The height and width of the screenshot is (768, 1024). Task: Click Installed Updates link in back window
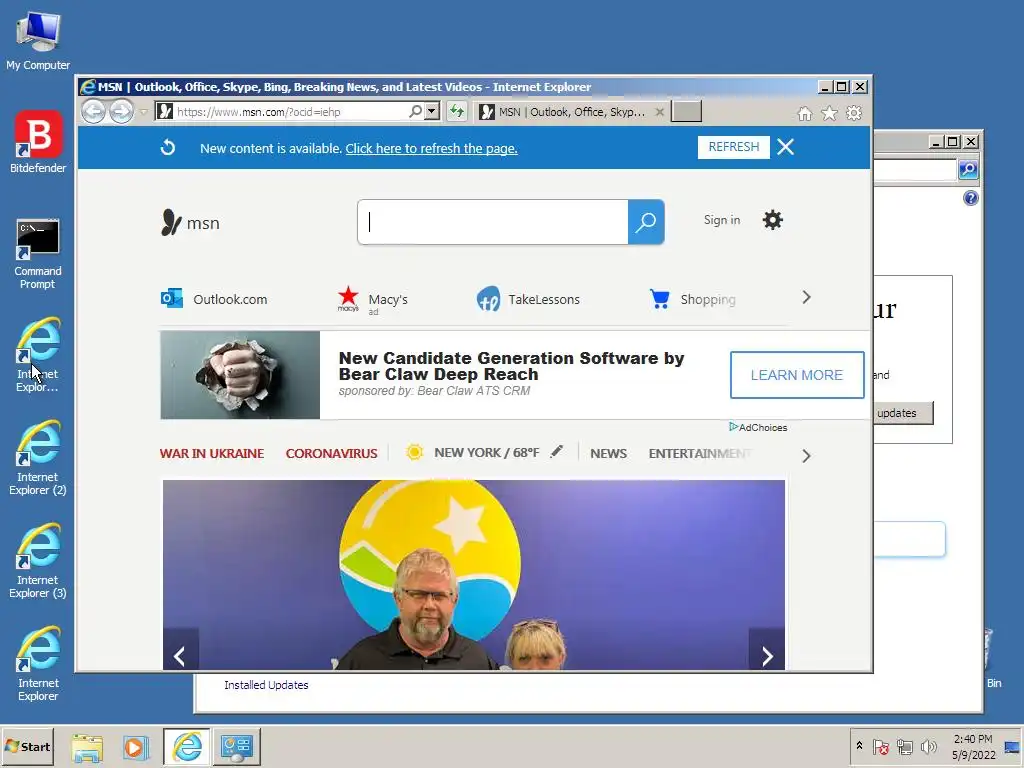click(266, 685)
